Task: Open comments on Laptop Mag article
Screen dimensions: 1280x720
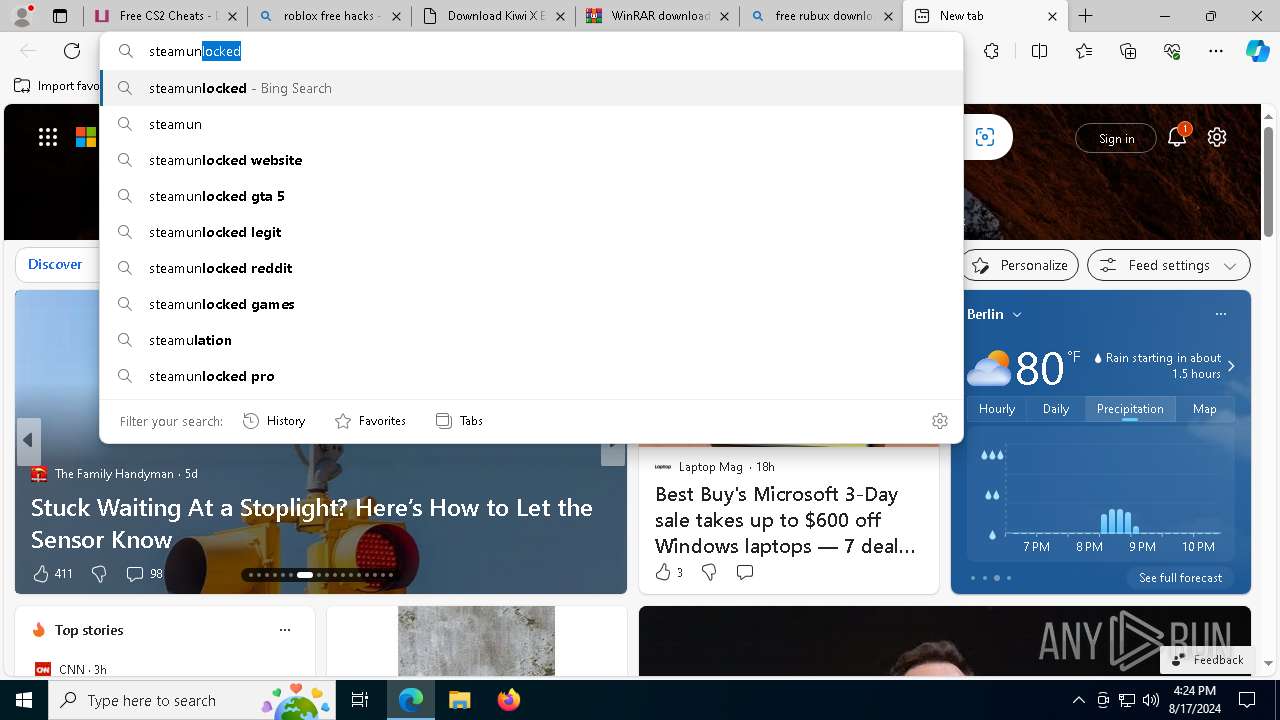Action: 745,572
